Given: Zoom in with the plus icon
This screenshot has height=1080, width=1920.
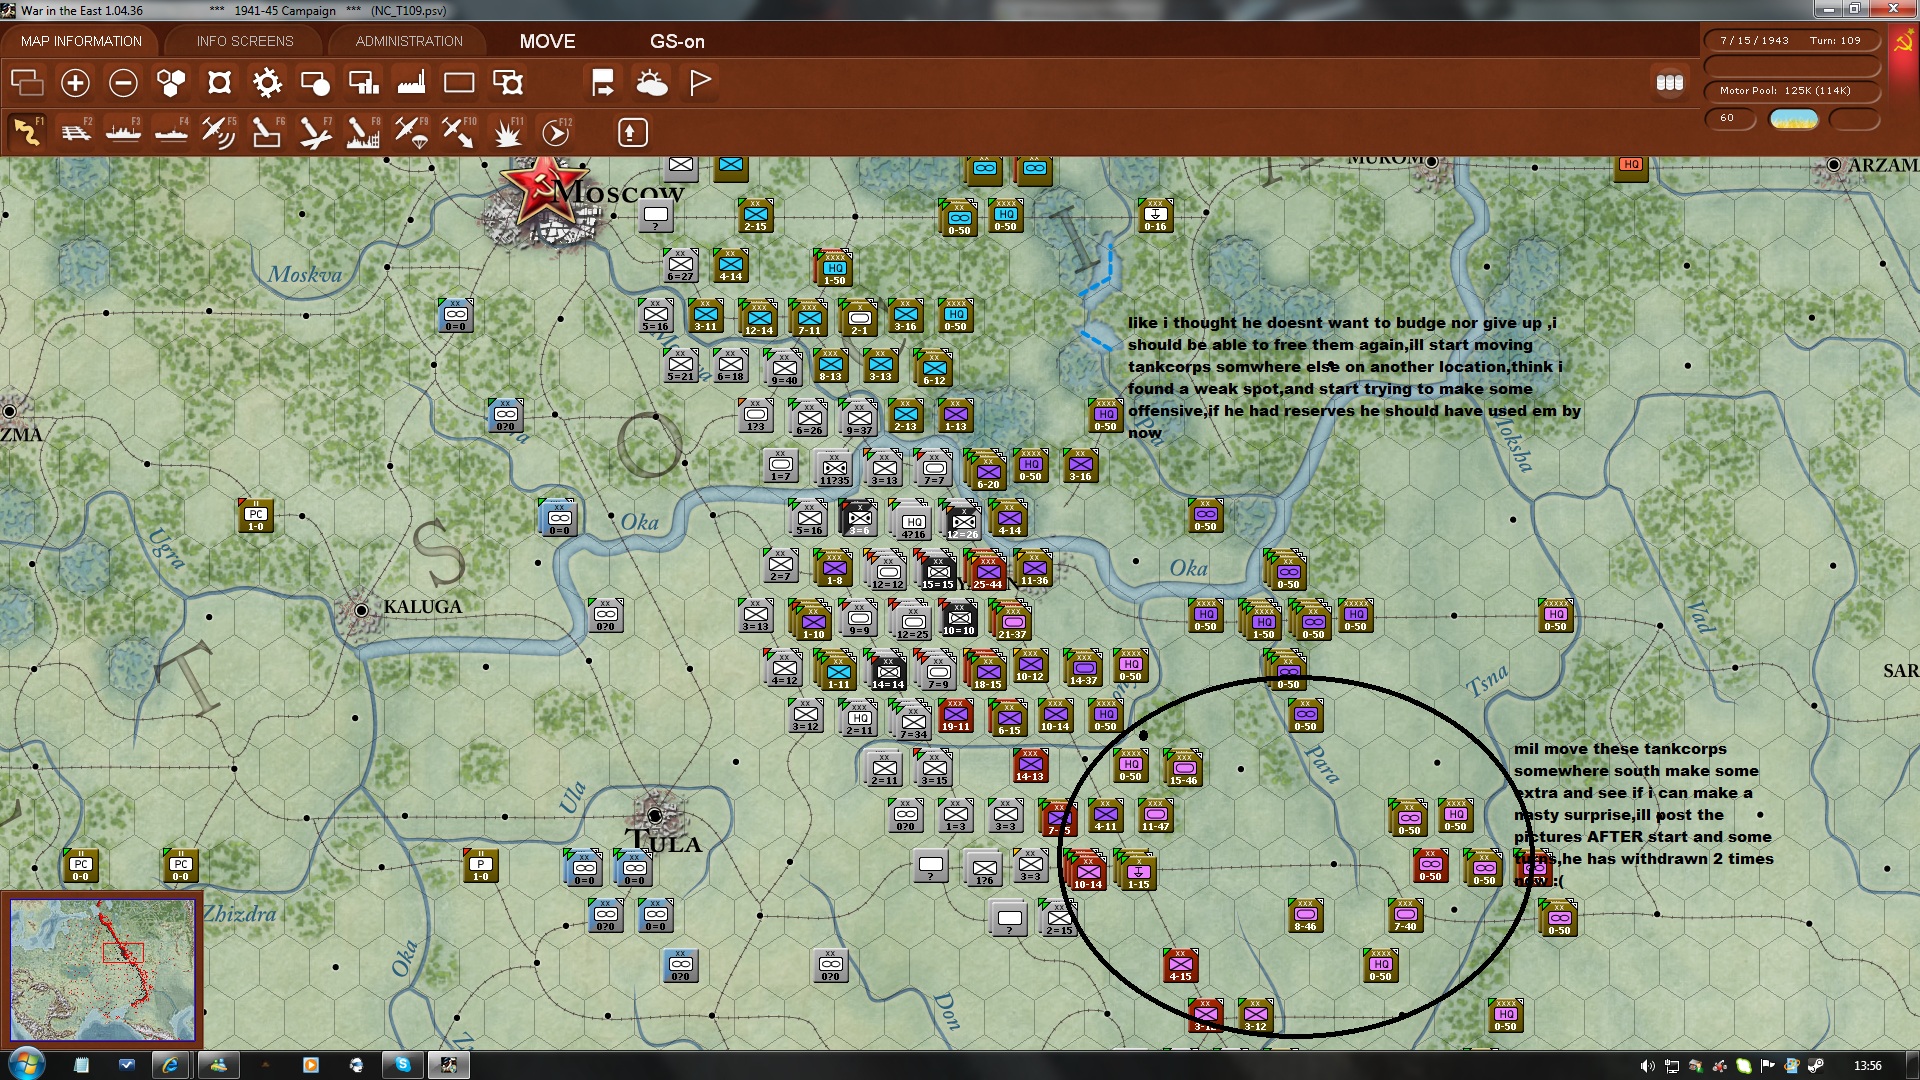Looking at the screenshot, I should click(75, 83).
